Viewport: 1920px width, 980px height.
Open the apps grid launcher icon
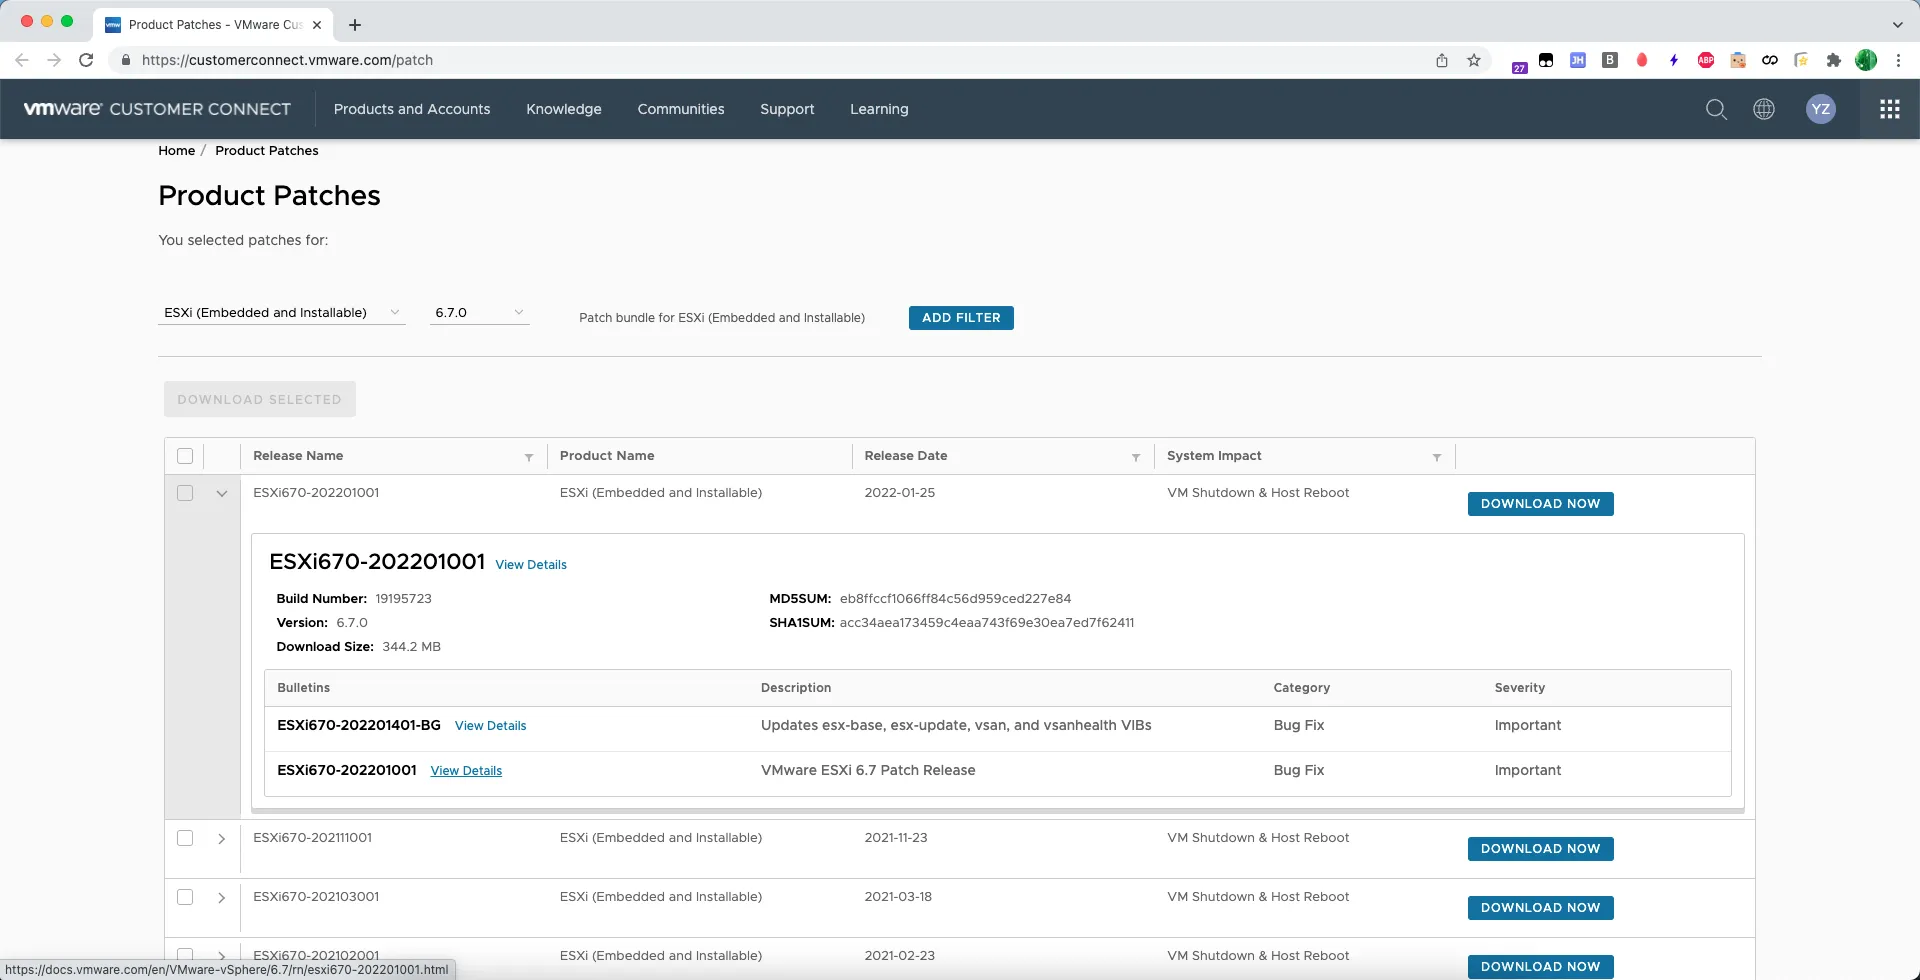pyautogui.click(x=1890, y=109)
